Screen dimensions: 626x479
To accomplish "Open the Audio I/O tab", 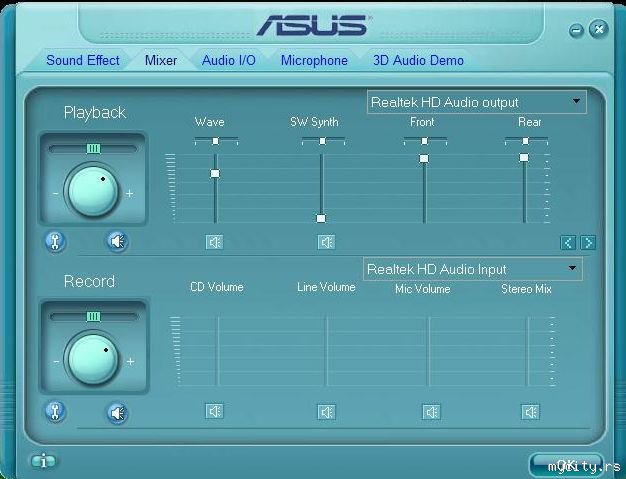I will [x=229, y=60].
